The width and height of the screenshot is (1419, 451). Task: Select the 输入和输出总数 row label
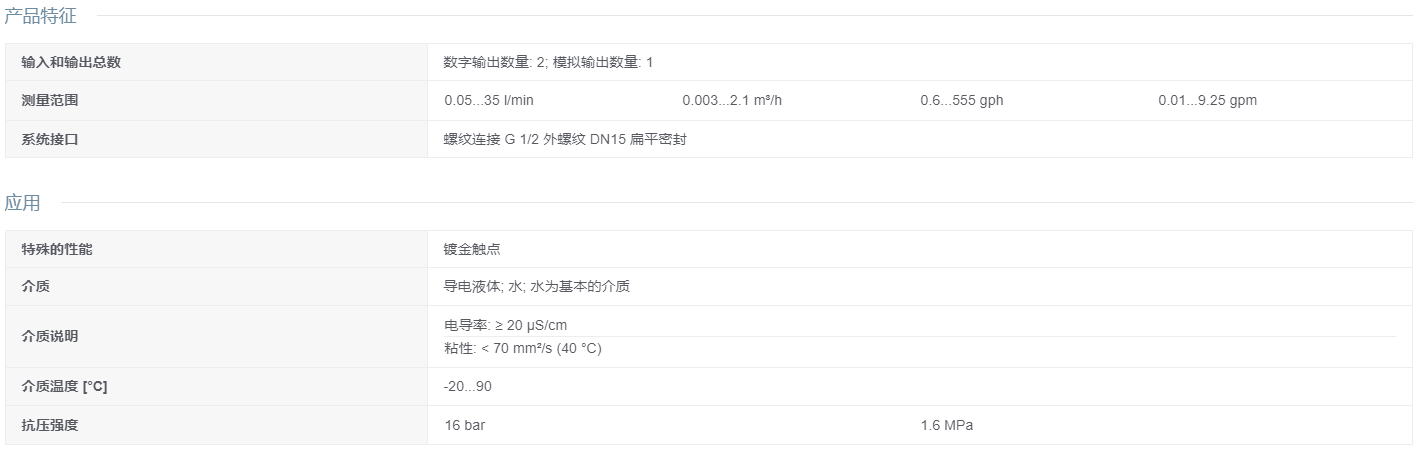[x=71, y=62]
